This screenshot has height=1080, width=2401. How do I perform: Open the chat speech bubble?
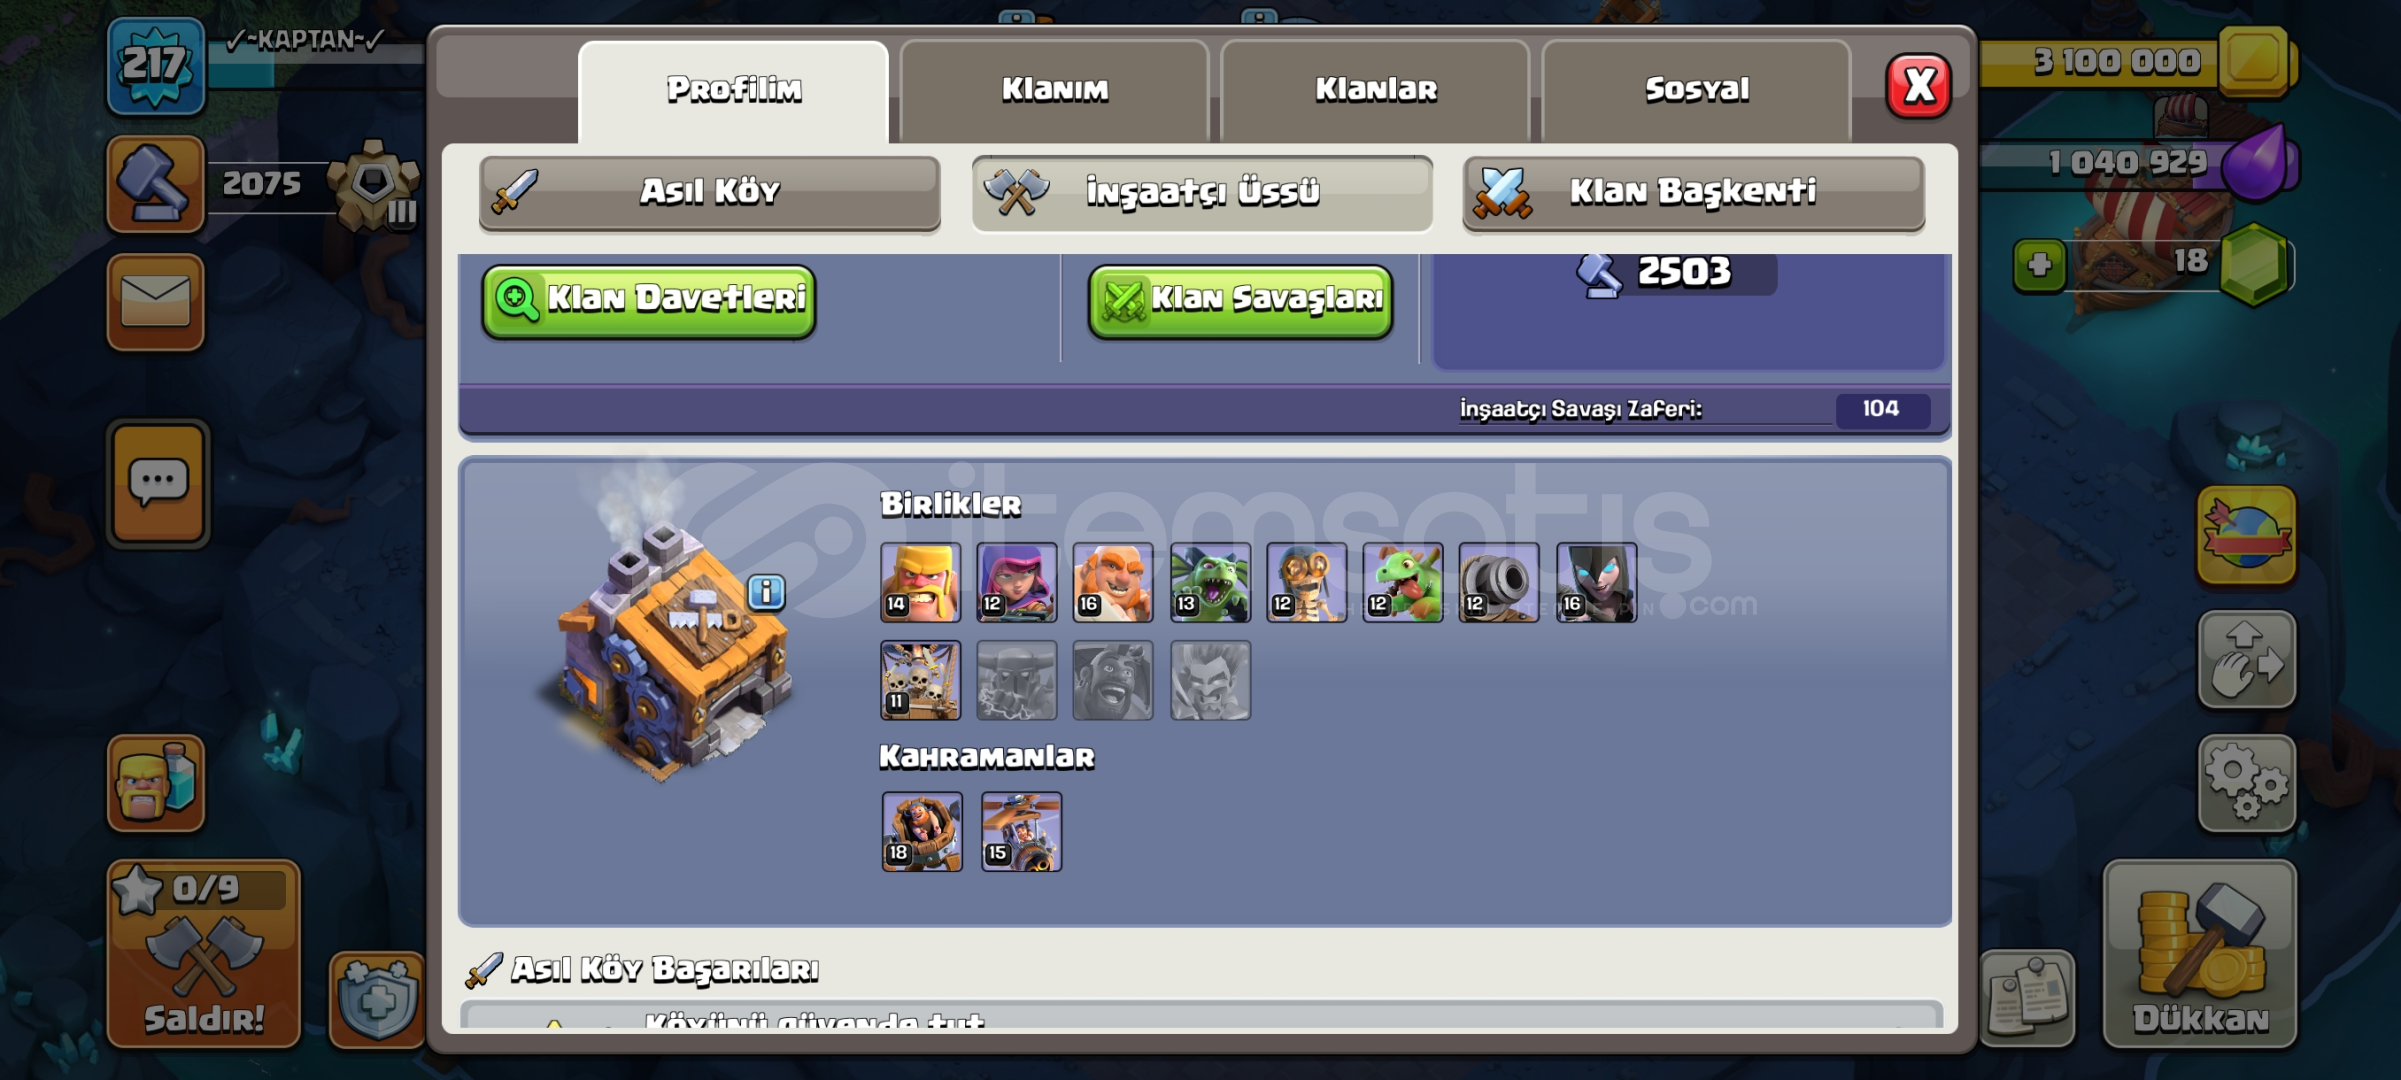[x=158, y=483]
